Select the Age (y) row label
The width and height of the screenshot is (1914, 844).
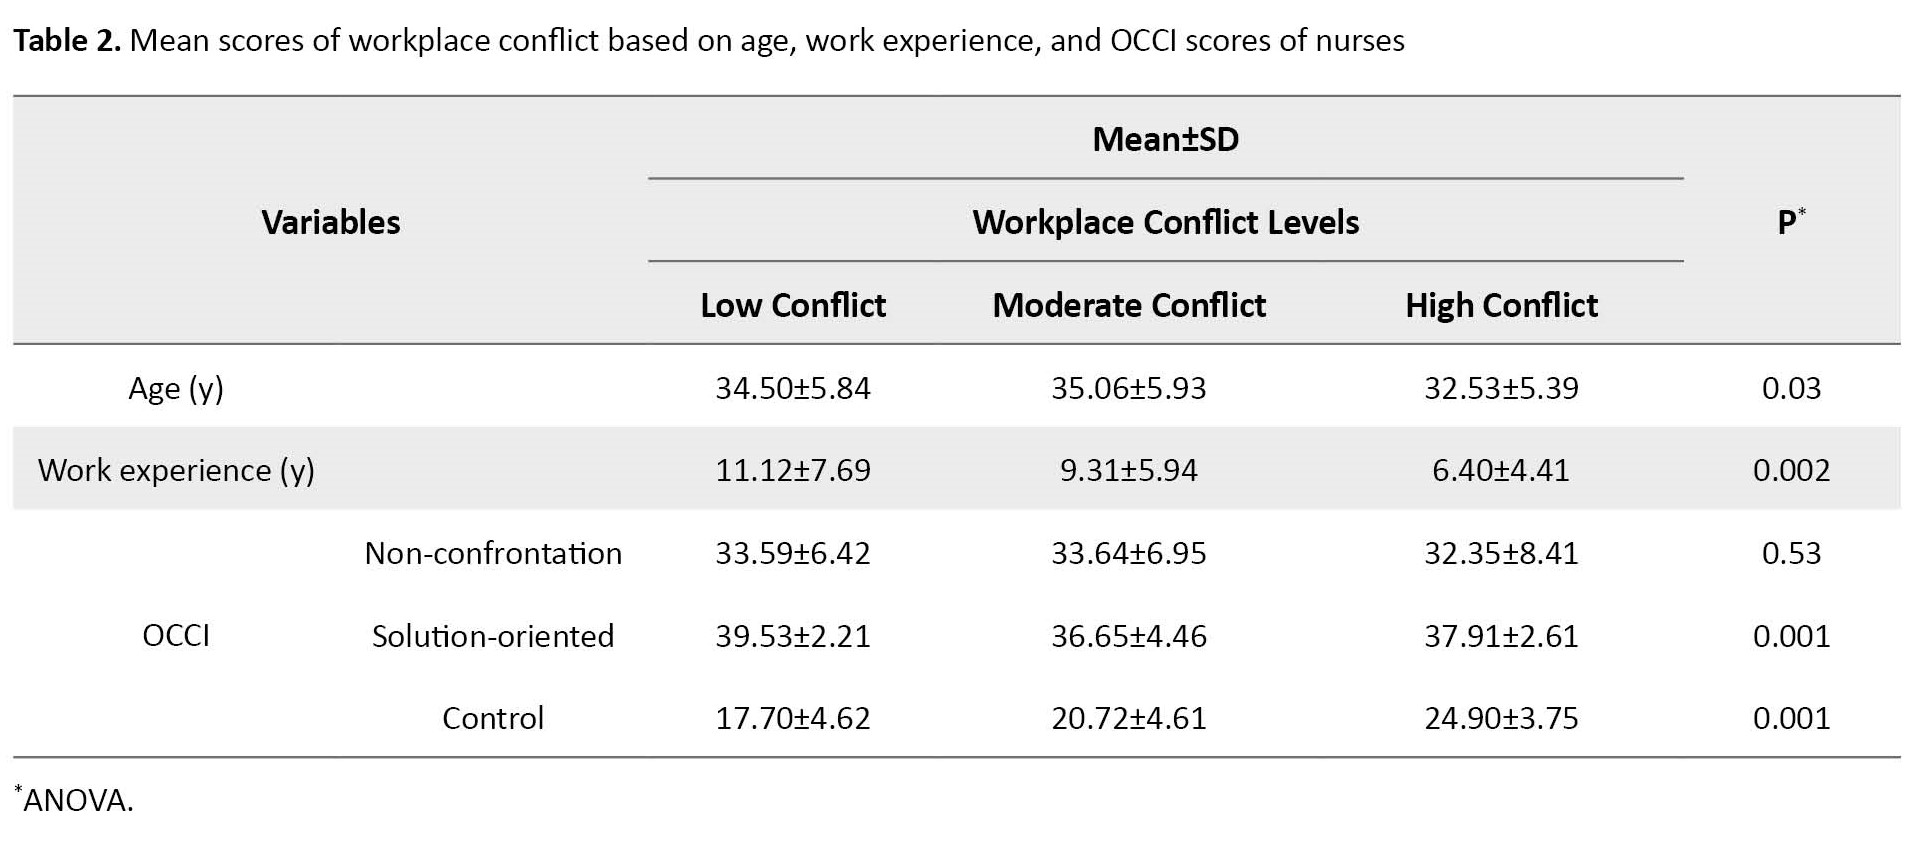click(x=176, y=388)
